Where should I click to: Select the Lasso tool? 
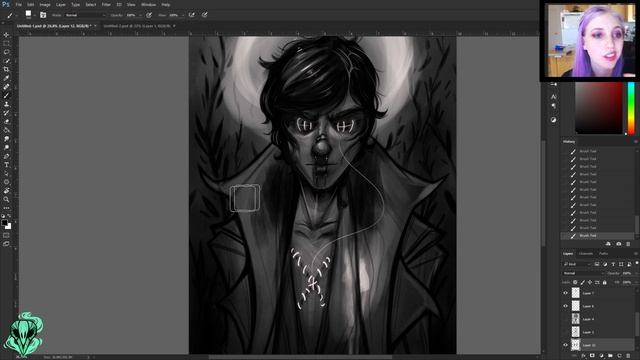click(6, 52)
